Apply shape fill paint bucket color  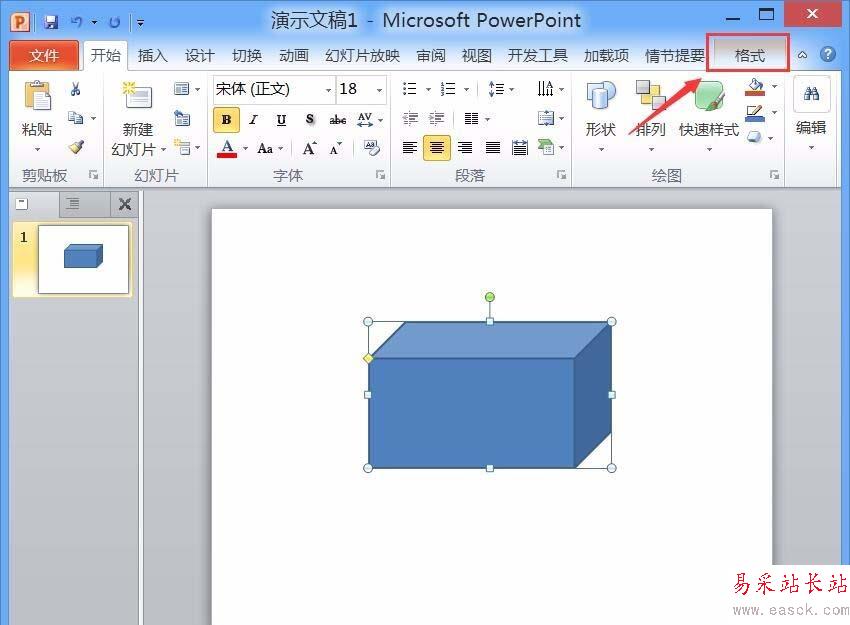click(x=755, y=87)
